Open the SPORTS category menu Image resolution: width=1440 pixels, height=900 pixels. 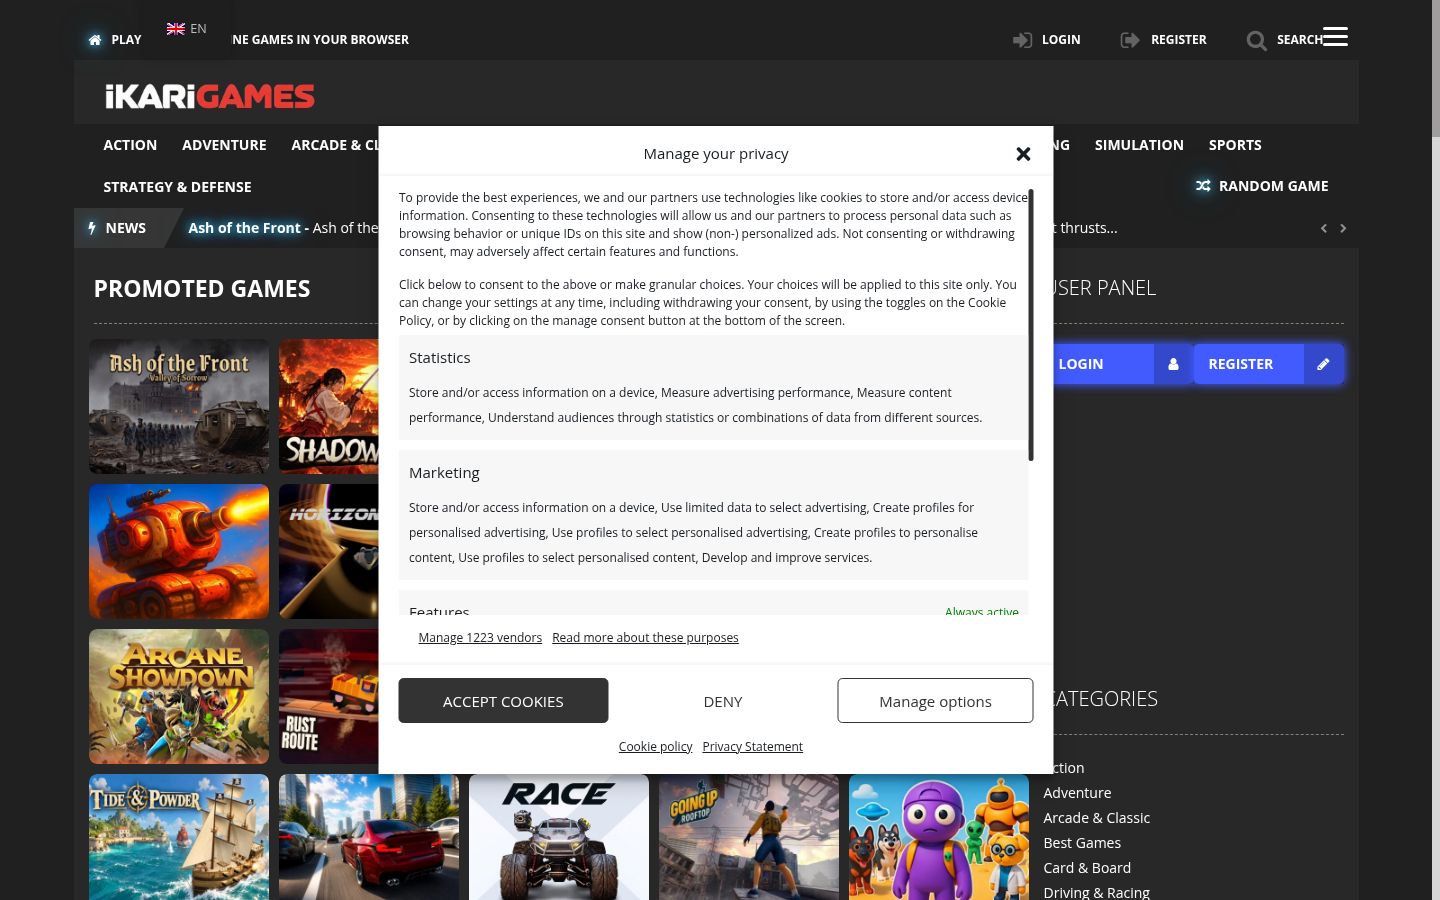click(1235, 145)
